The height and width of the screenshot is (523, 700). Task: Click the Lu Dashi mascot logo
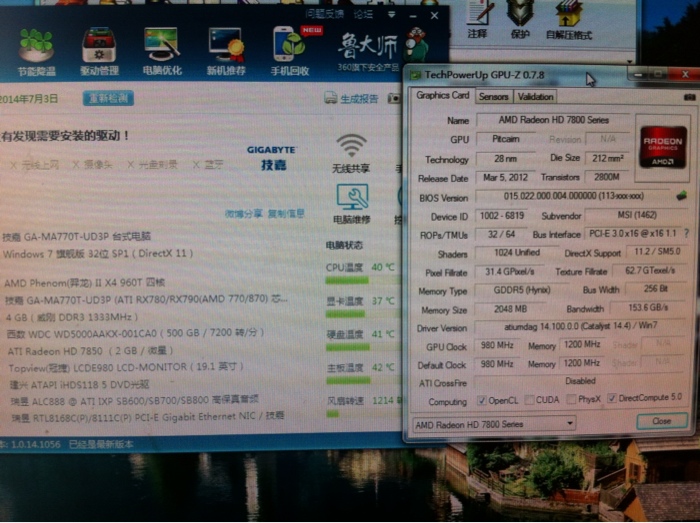point(416,45)
